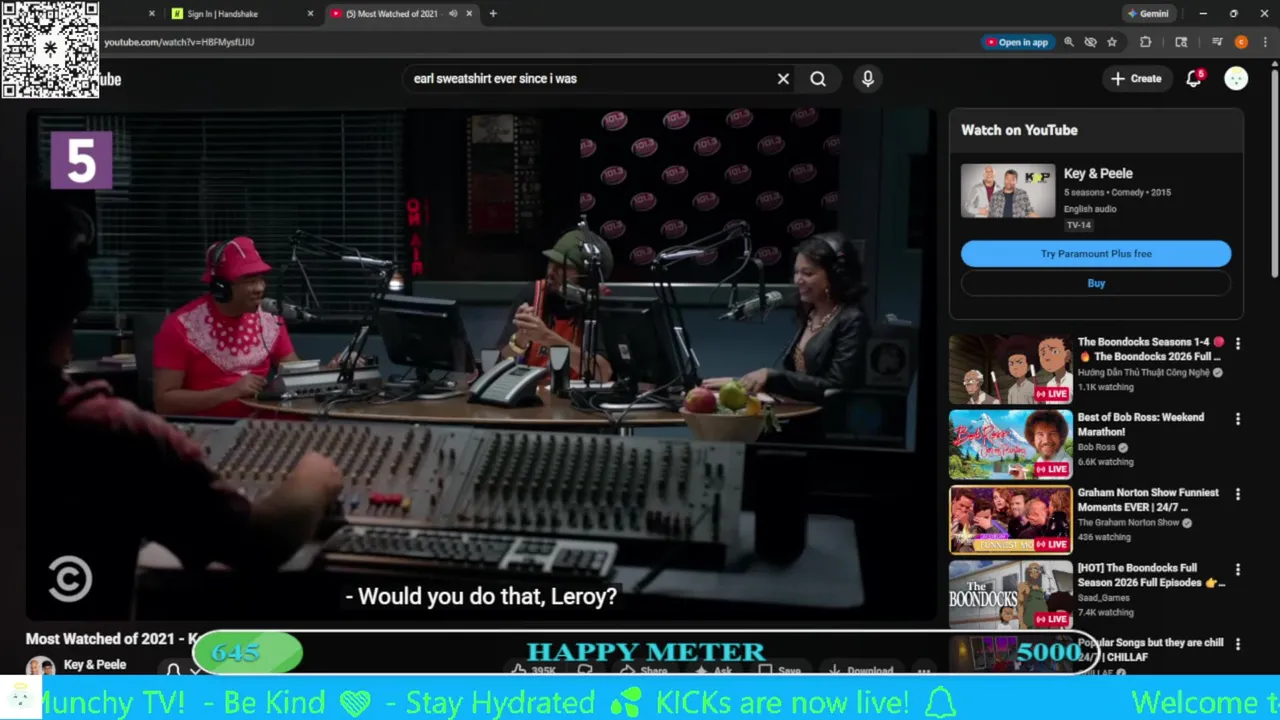The image size is (1280, 720).
Task: Open the page zoom magnifier icon
Action: point(1069,42)
